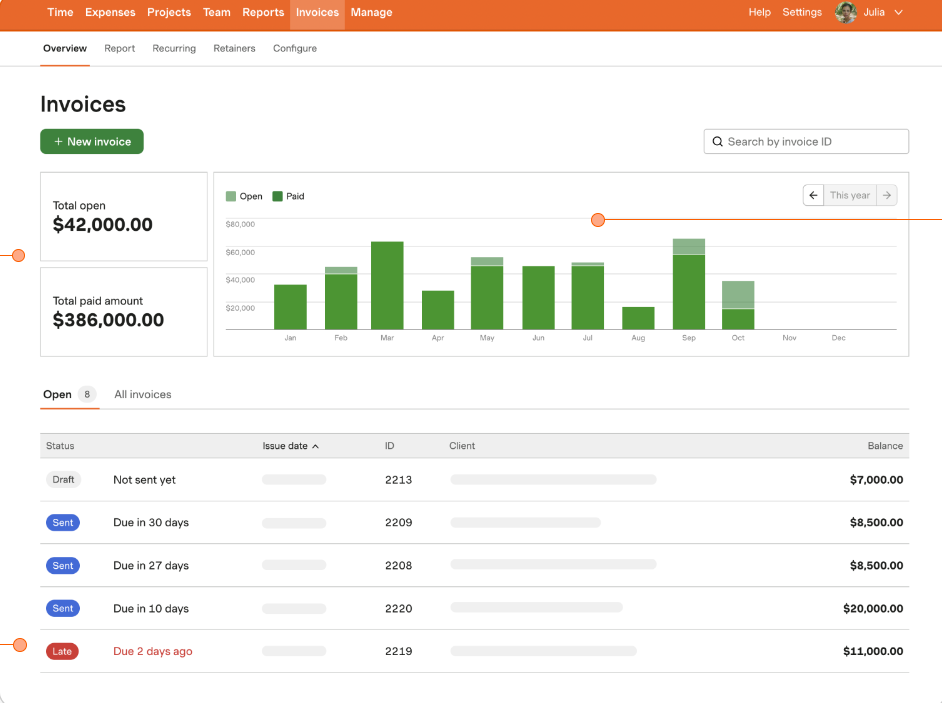Click the Draft status badge
942x703 pixels.
(63, 479)
